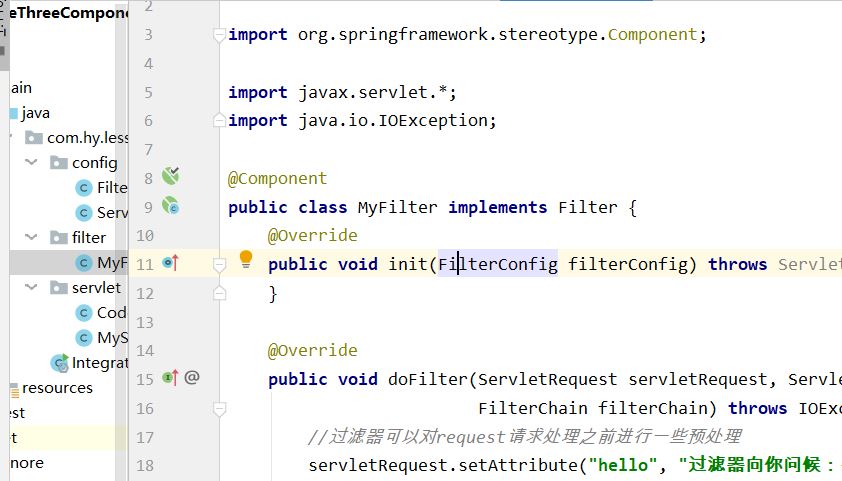Click line number 7 in the gutter
Viewport: 842px width, 481px height.
point(149,149)
